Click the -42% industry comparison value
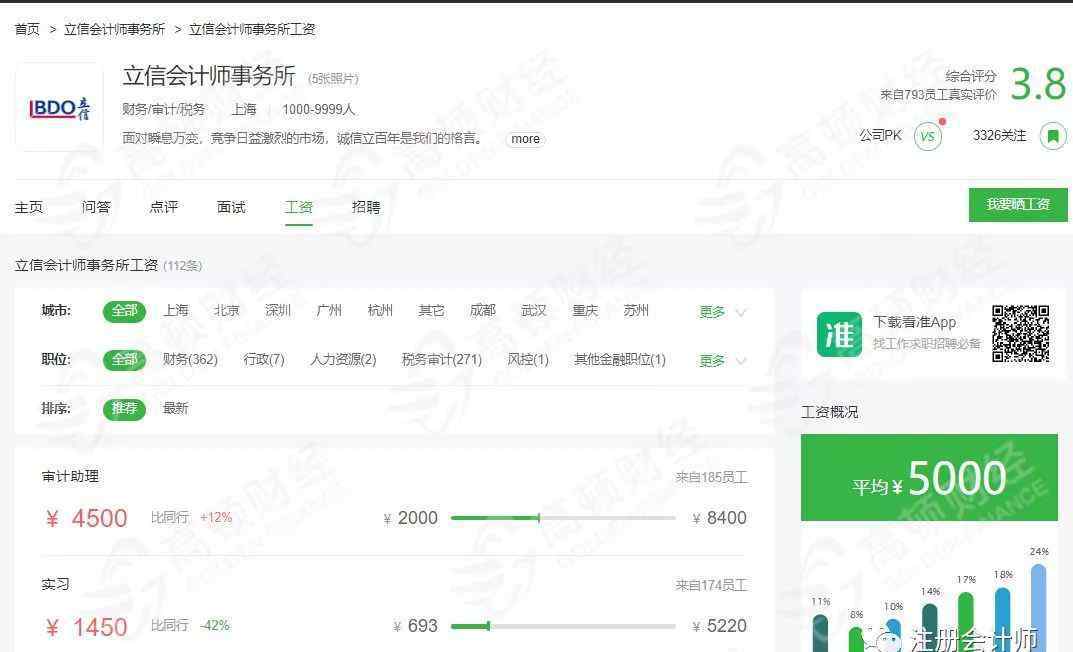The image size is (1073, 652). 214,625
